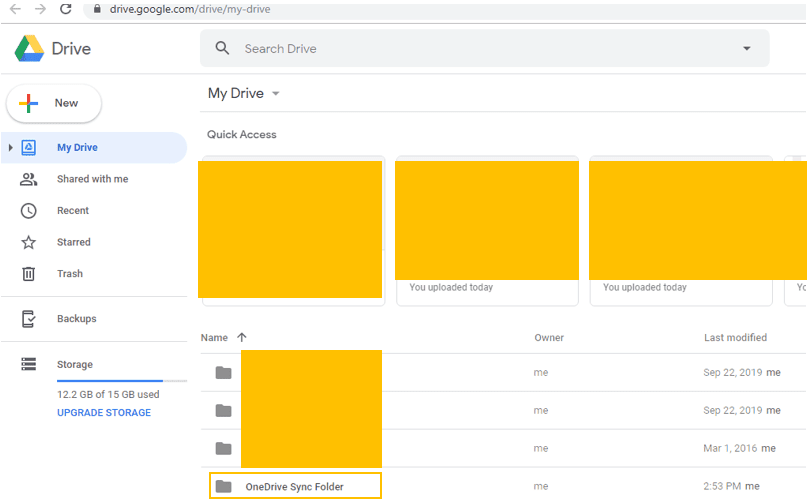Click the Last modified column header
This screenshot has height=504, width=809.
(735, 337)
